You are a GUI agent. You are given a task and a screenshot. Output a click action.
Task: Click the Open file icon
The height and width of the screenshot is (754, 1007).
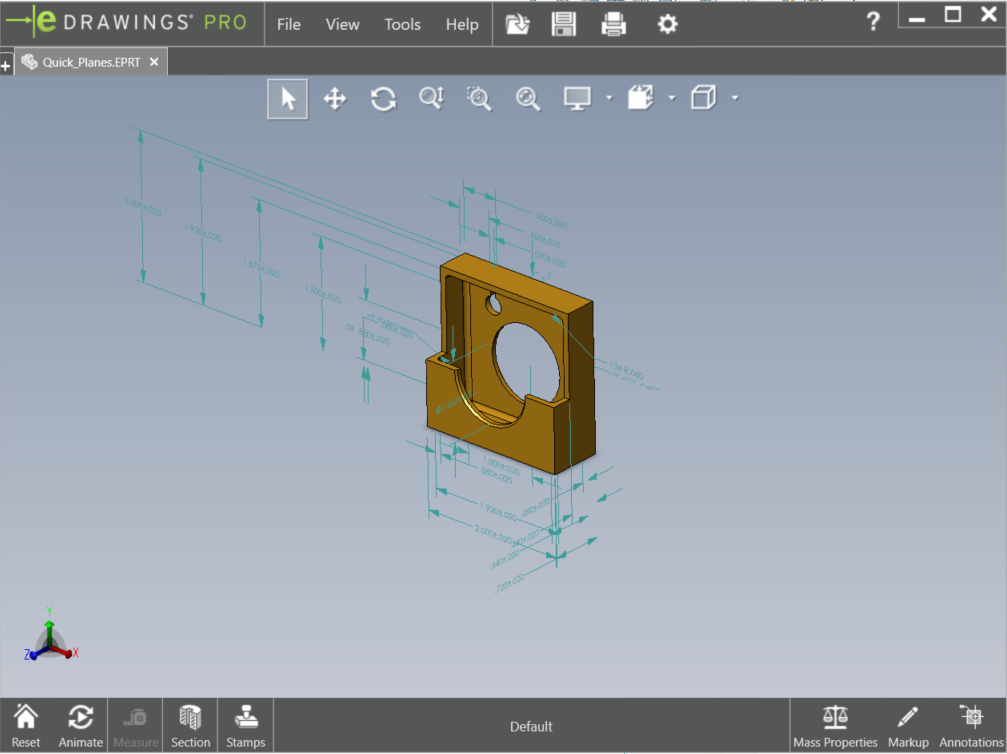coord(517,24)
